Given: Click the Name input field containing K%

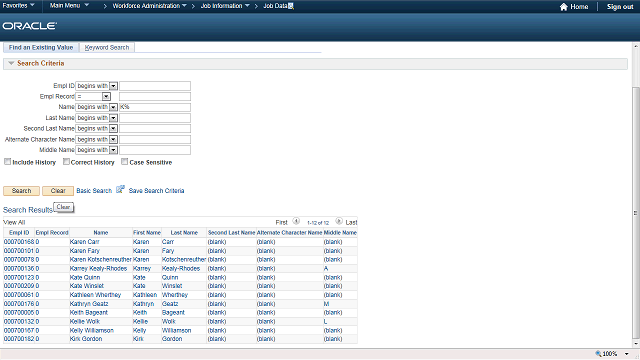Looking at the screenshot, I should (x=155, y=107).
